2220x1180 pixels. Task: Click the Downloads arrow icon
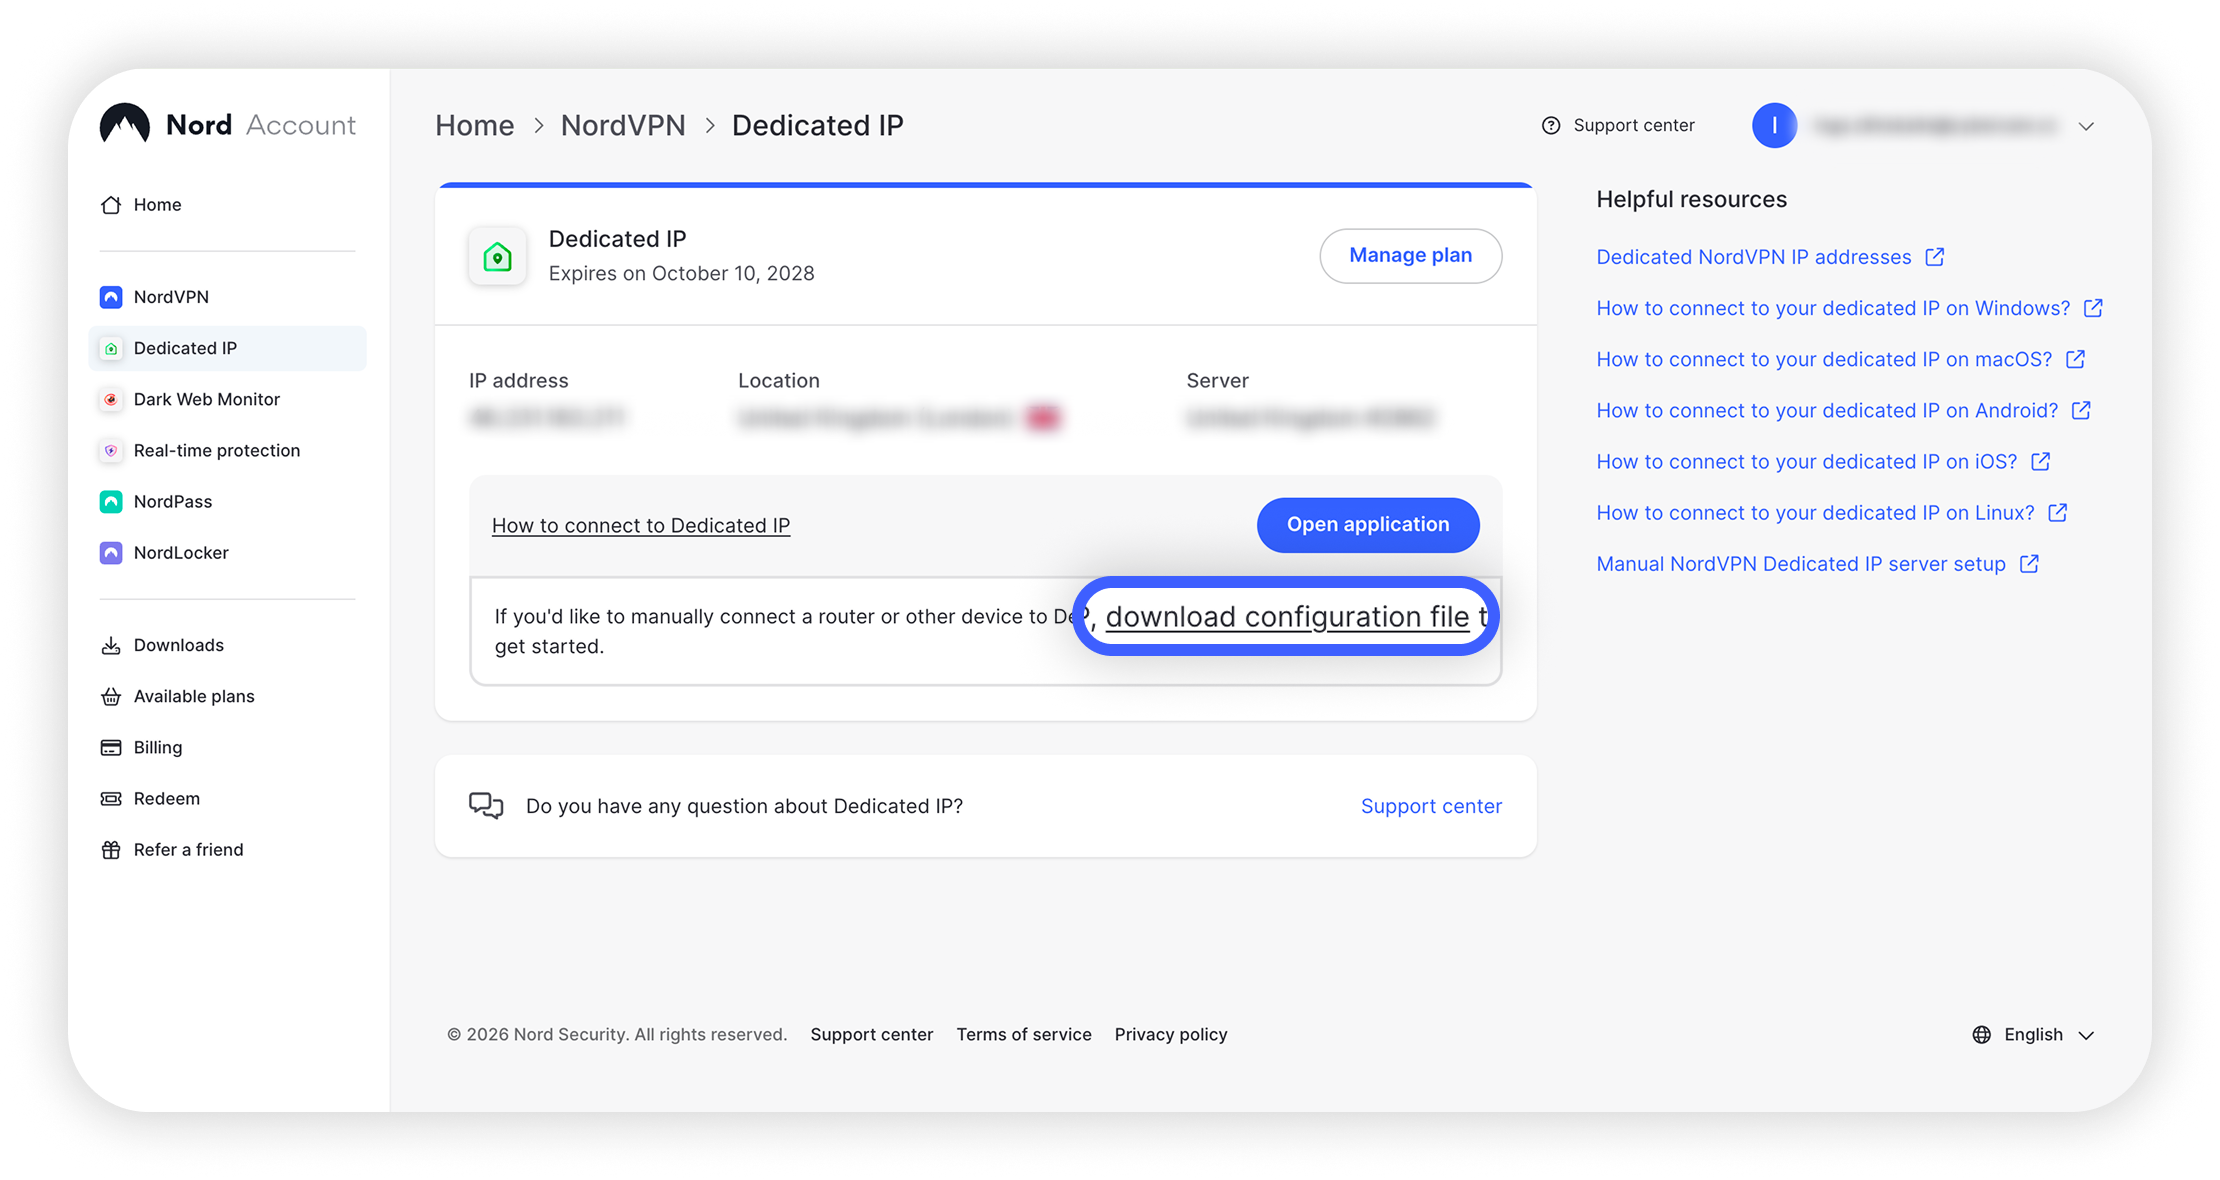tap(111, 645)
